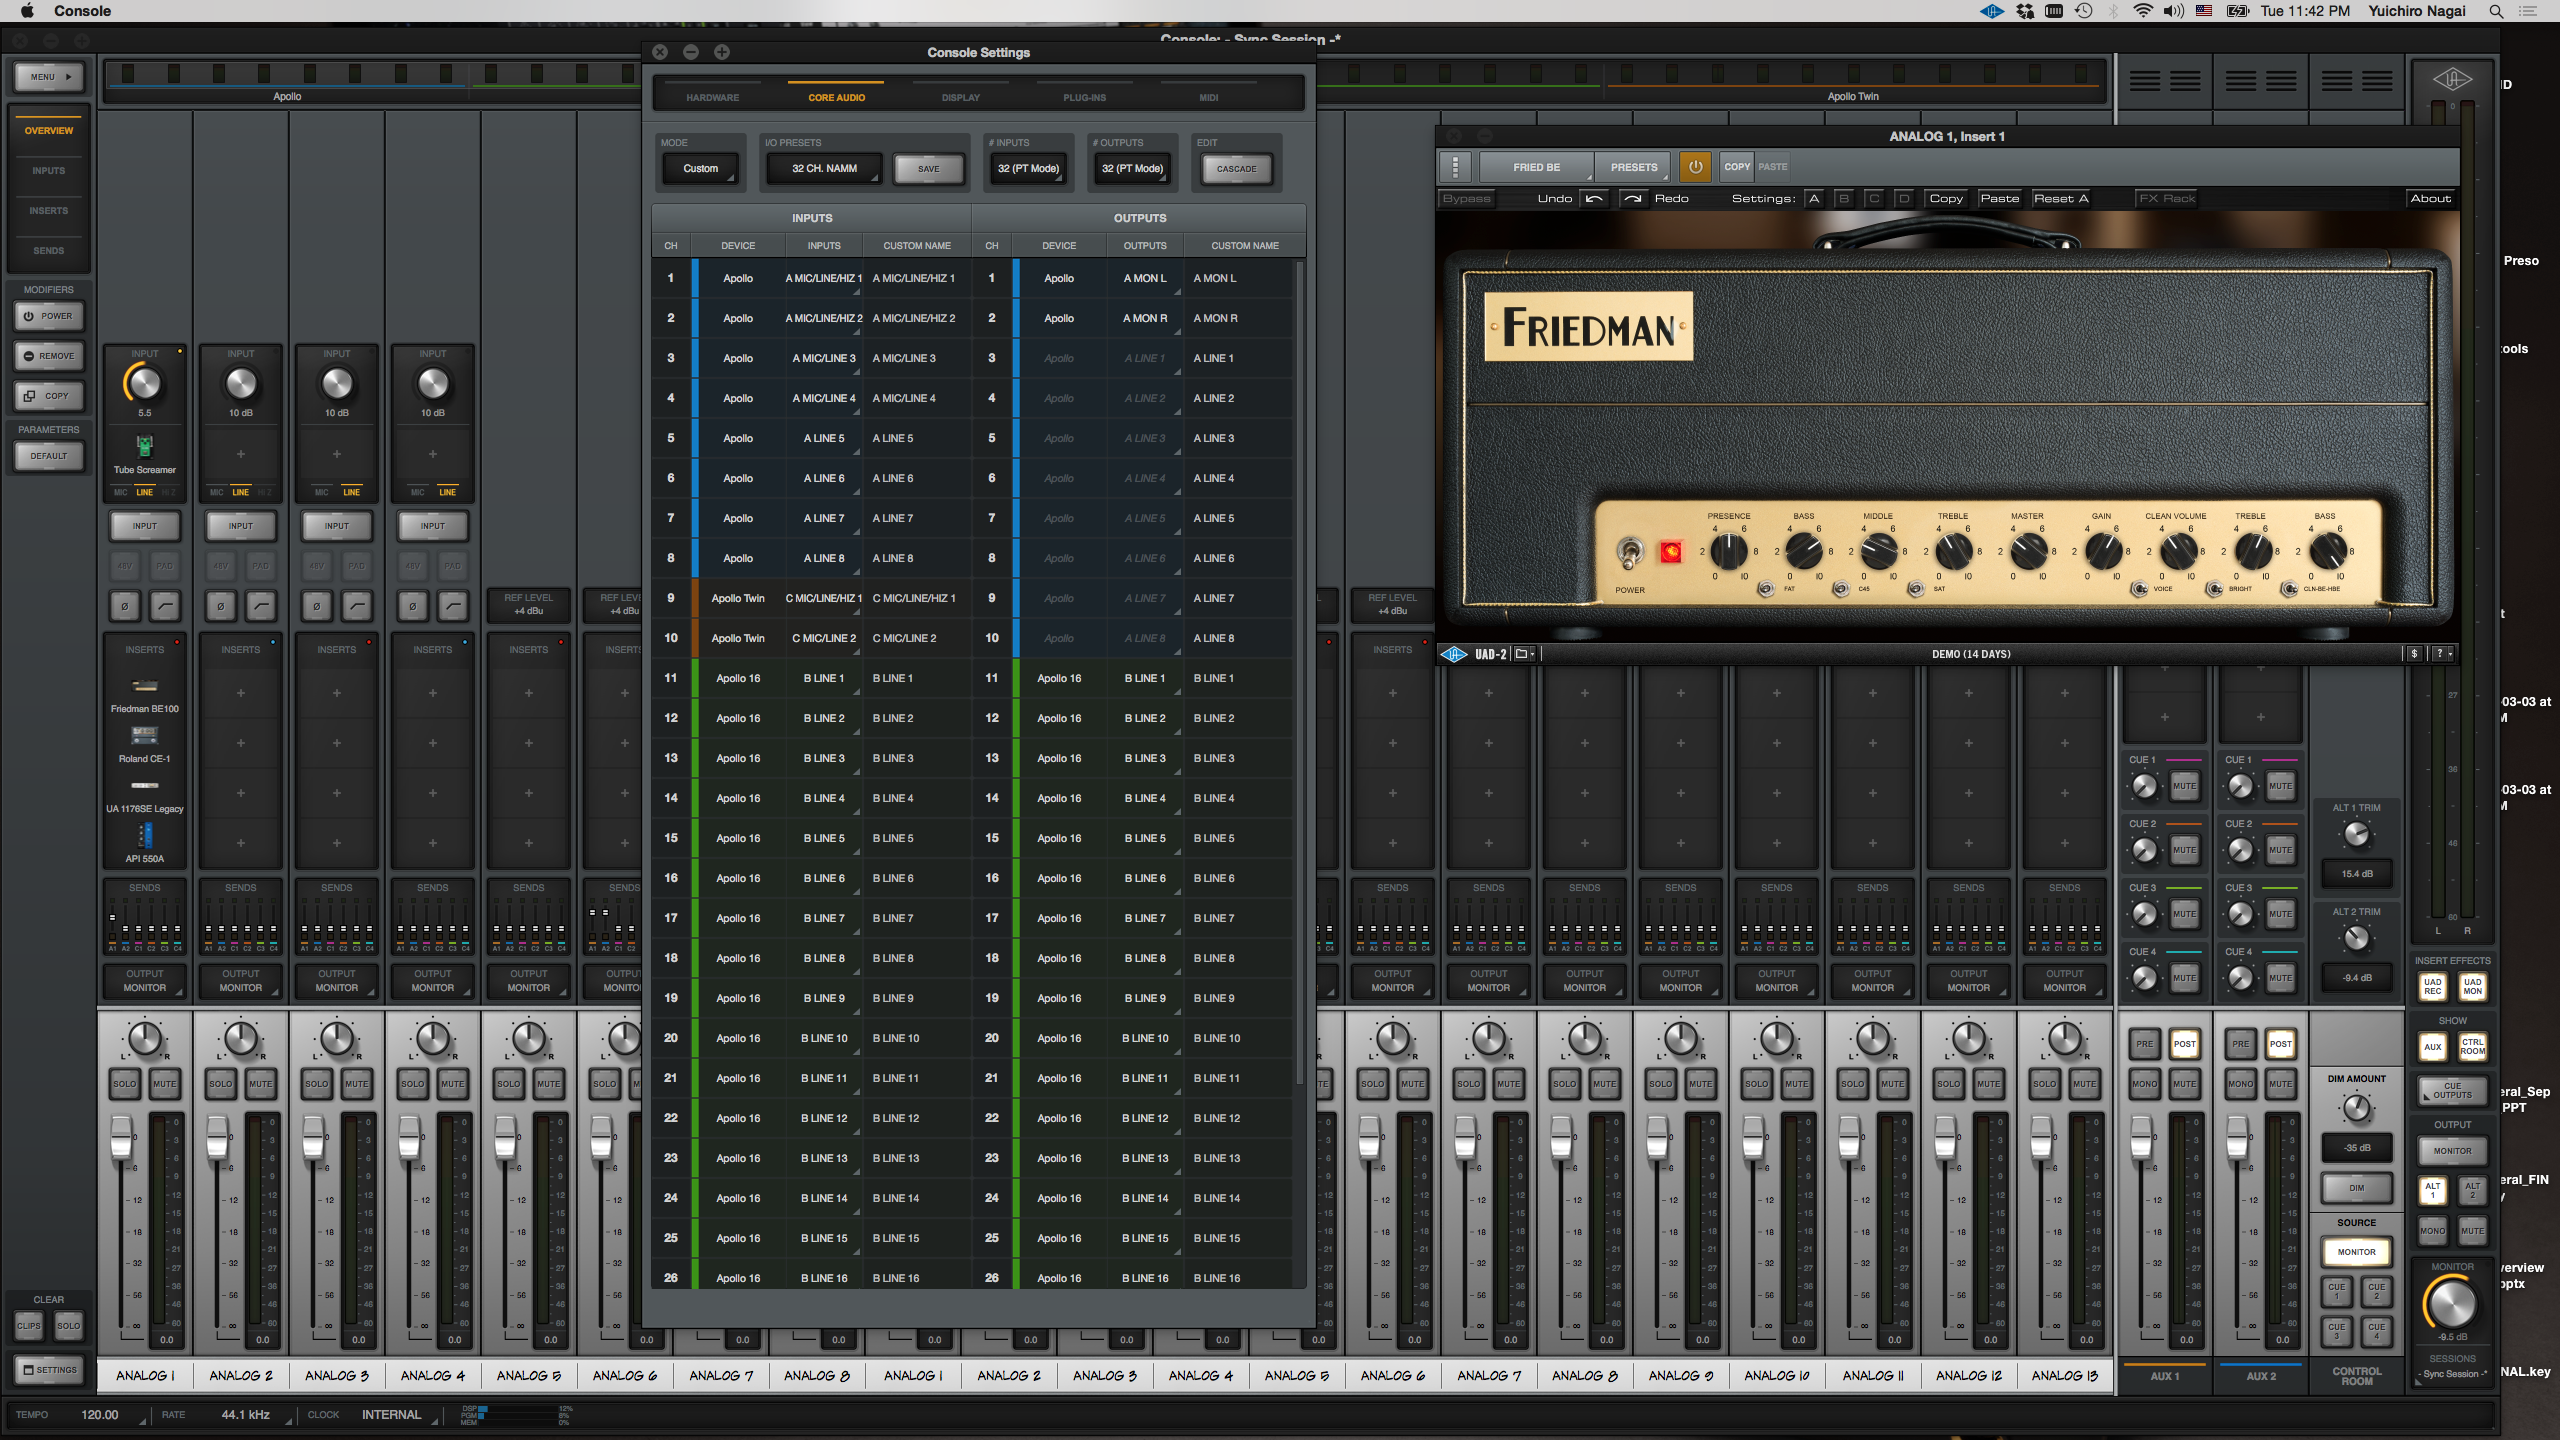Set AUX 1 to PRE
The width and height of the screenshot is (2560, 1440).
point(2144,1043)
